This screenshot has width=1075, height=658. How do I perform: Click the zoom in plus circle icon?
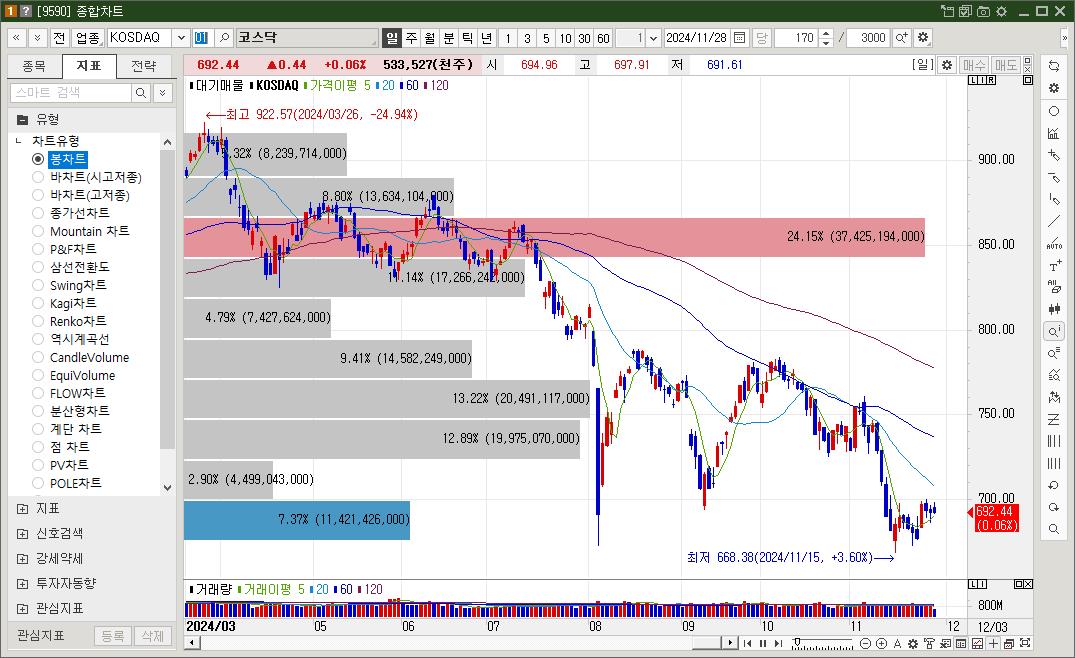[881, 644]
